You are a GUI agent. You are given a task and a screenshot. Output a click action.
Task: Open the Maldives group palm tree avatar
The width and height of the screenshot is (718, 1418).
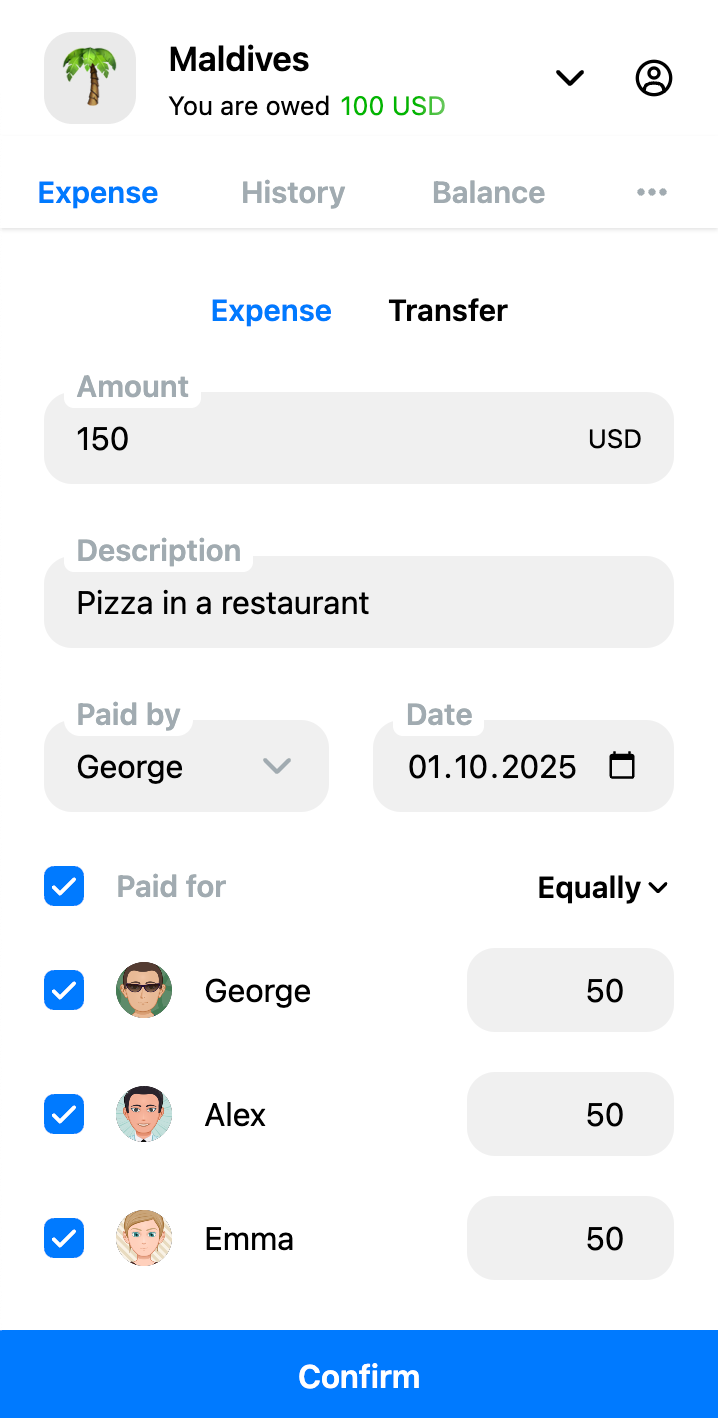(89, 77)
